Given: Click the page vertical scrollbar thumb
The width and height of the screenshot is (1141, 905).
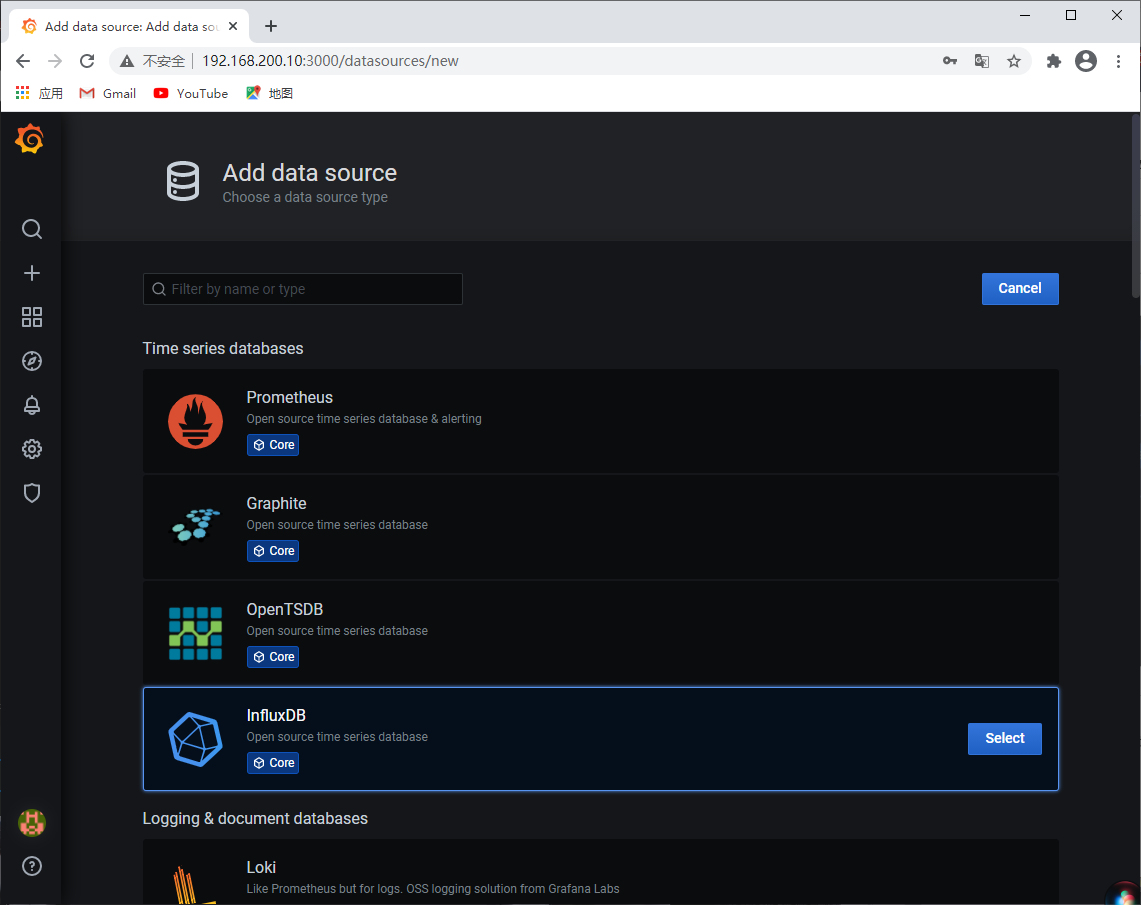Looking at the screenshot, I should pyautogui.click(x=1136, y=205).
